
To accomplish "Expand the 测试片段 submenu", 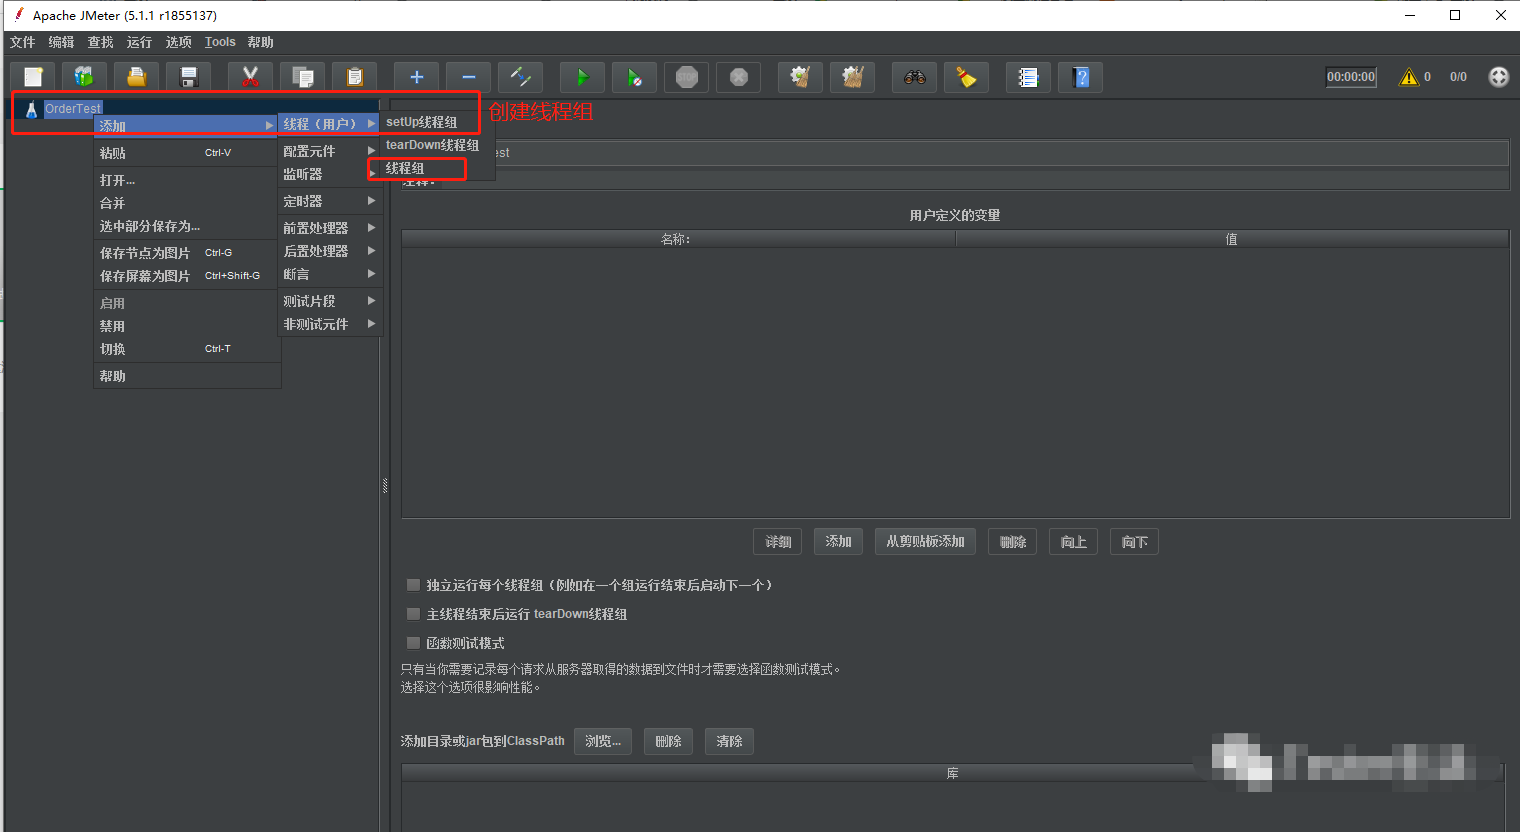I will [x=329, y=301].
